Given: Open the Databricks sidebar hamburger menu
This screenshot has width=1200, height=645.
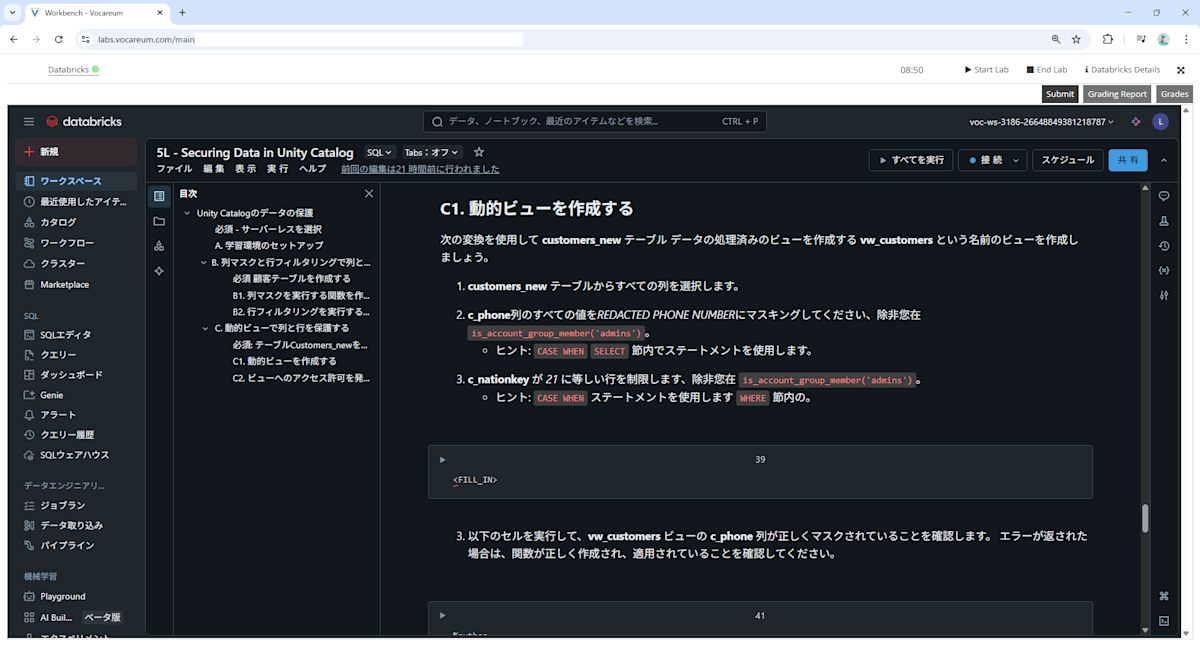Looking at the screenshot, I should pyautogui.click(x=29, y=121).
